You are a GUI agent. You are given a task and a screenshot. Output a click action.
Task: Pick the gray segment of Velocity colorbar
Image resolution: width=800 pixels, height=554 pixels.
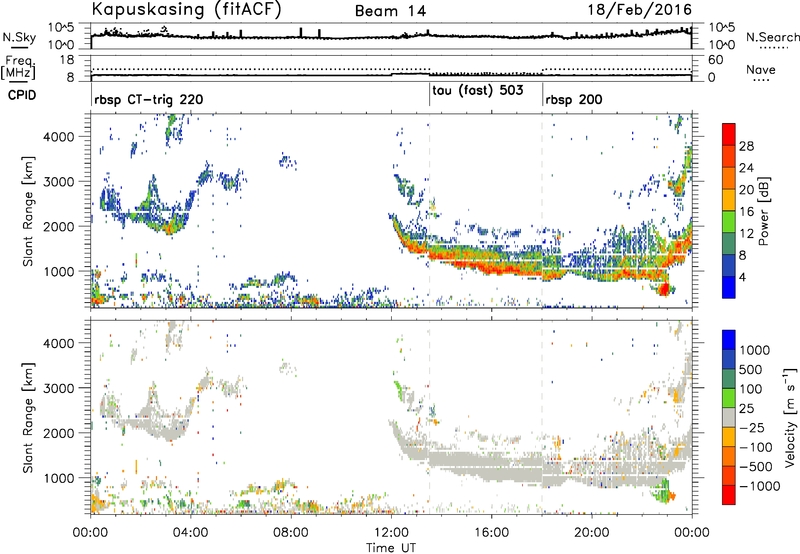pyautogui.click(x=729, y=417)
